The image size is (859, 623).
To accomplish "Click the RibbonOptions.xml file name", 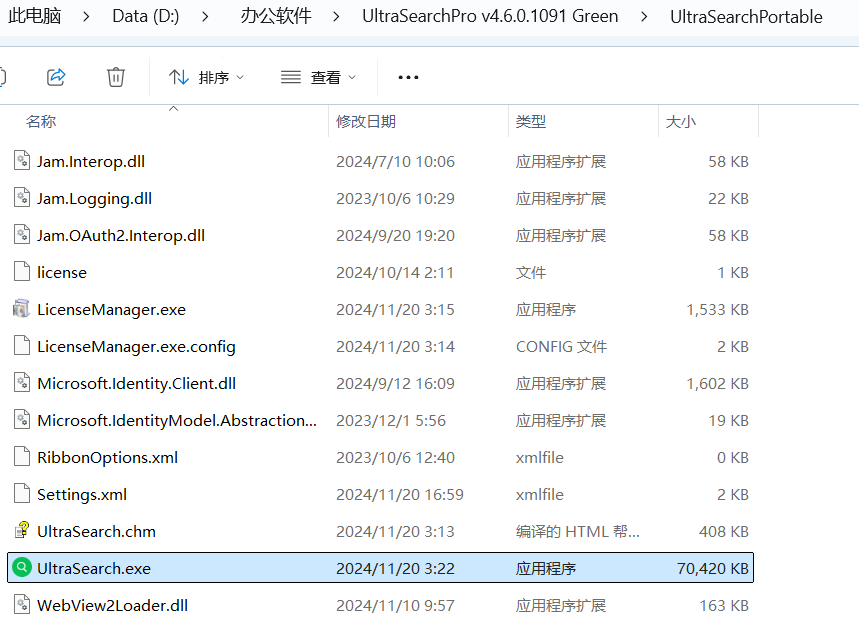I will pos(107,458).
